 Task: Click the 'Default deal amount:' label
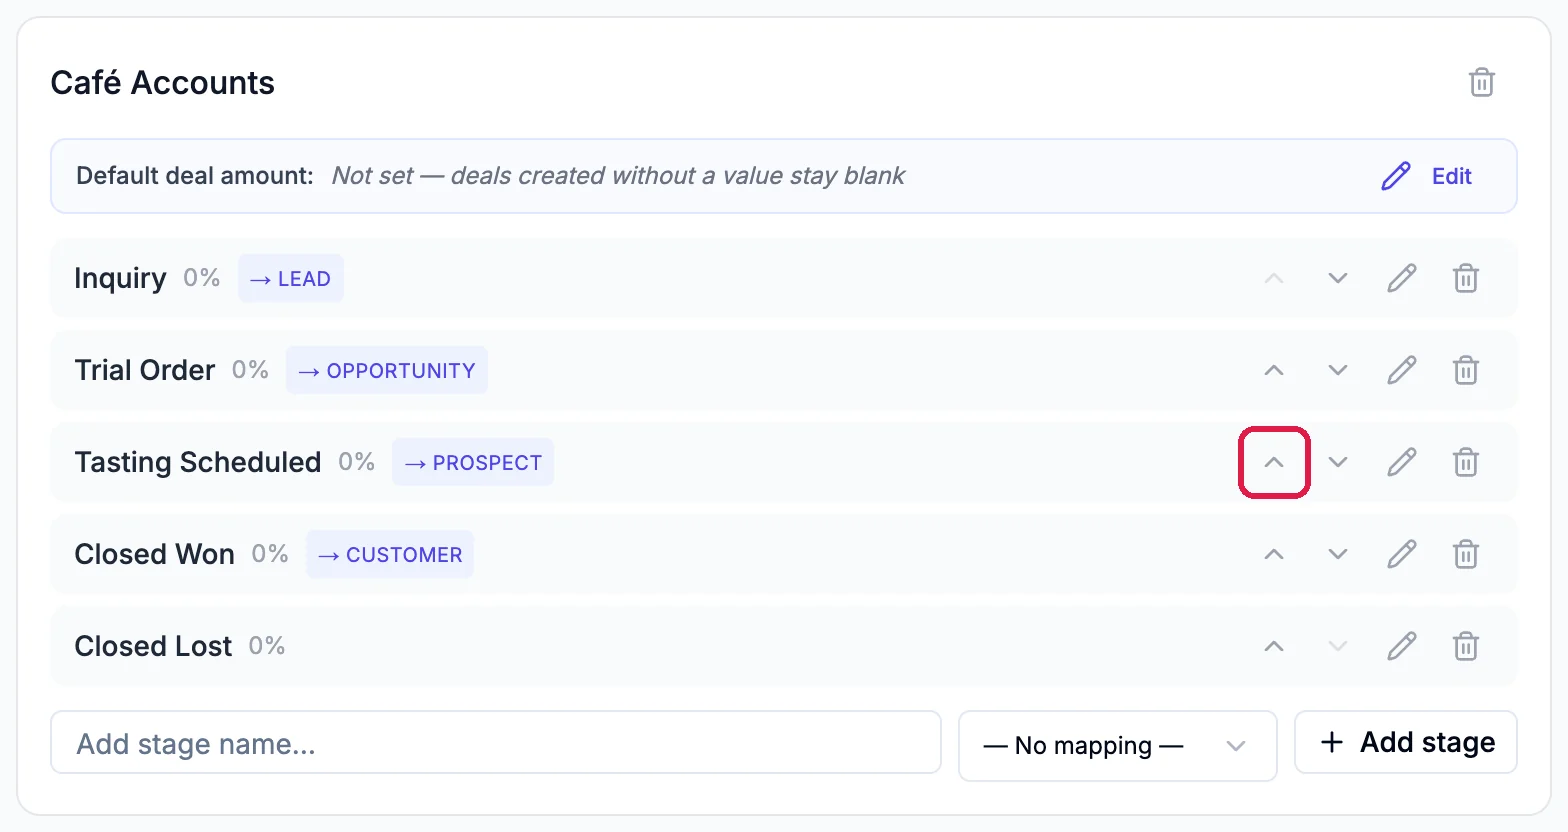(195, 176)
